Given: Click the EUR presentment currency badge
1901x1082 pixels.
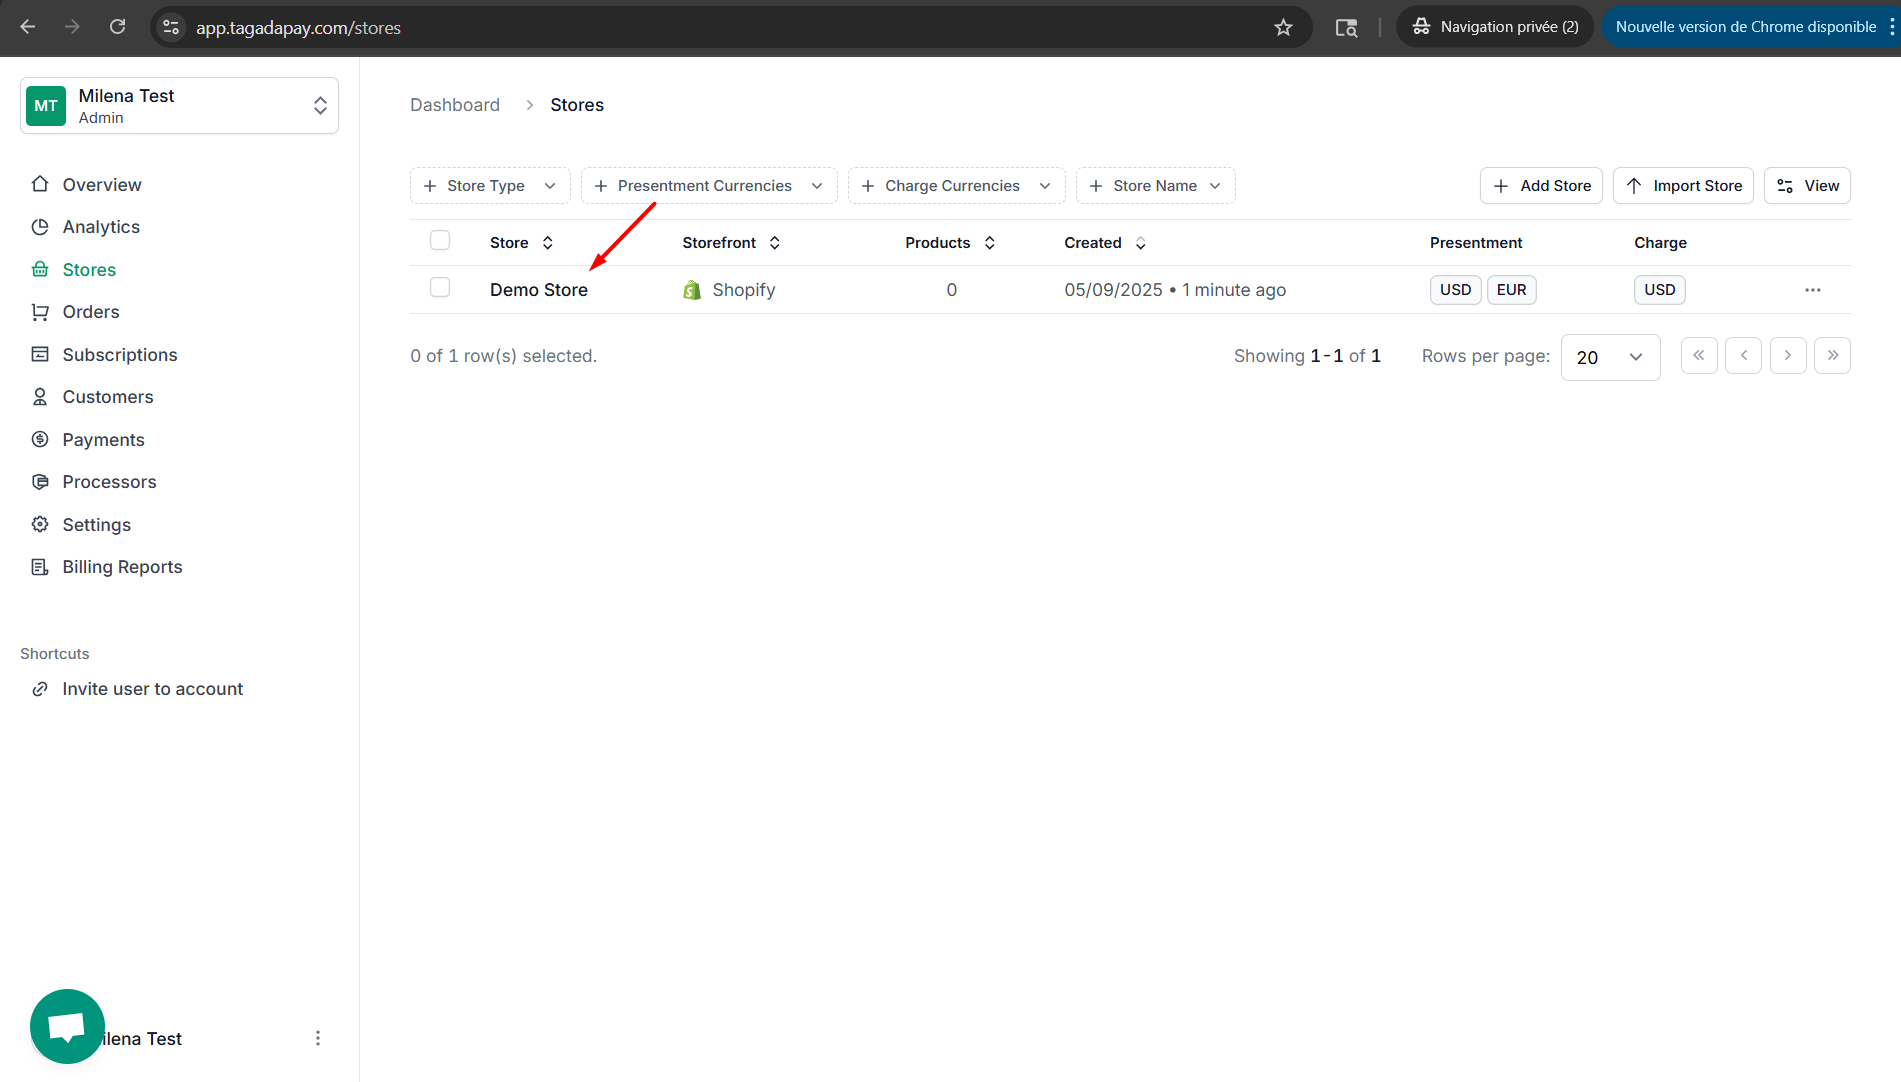Looking at the screenshot, I should point(1511,290).
